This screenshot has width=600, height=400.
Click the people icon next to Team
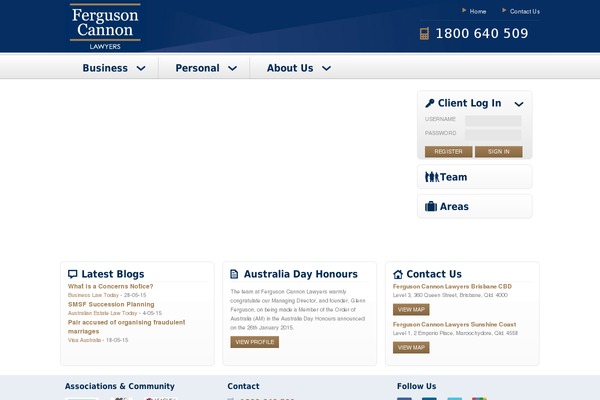click(432, 177)
